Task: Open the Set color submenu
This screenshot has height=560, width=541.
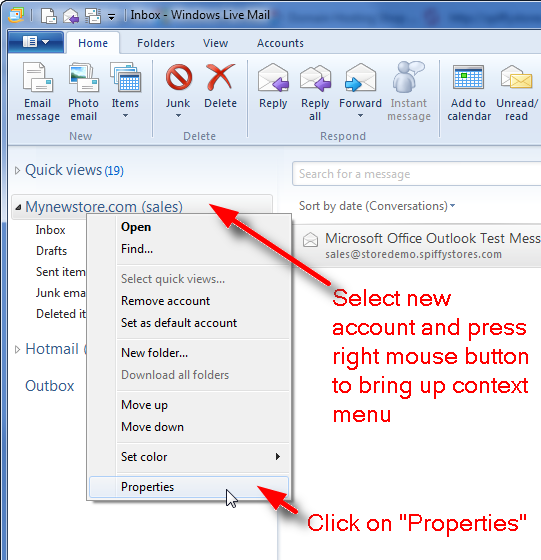Action: 189,457
